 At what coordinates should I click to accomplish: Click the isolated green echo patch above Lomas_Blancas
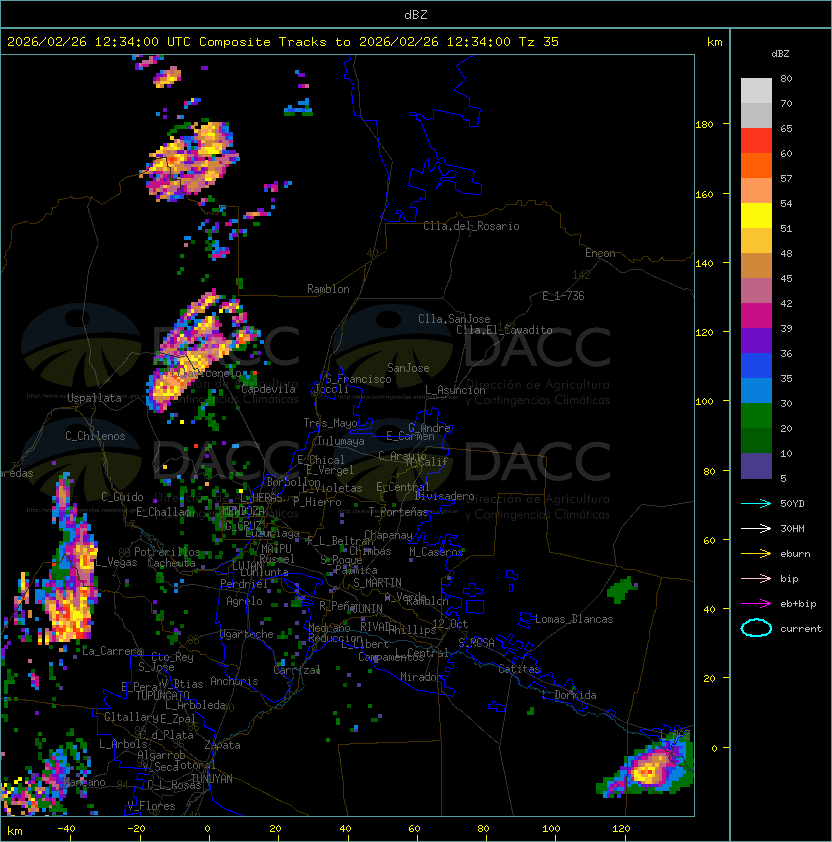coord(621,590)
